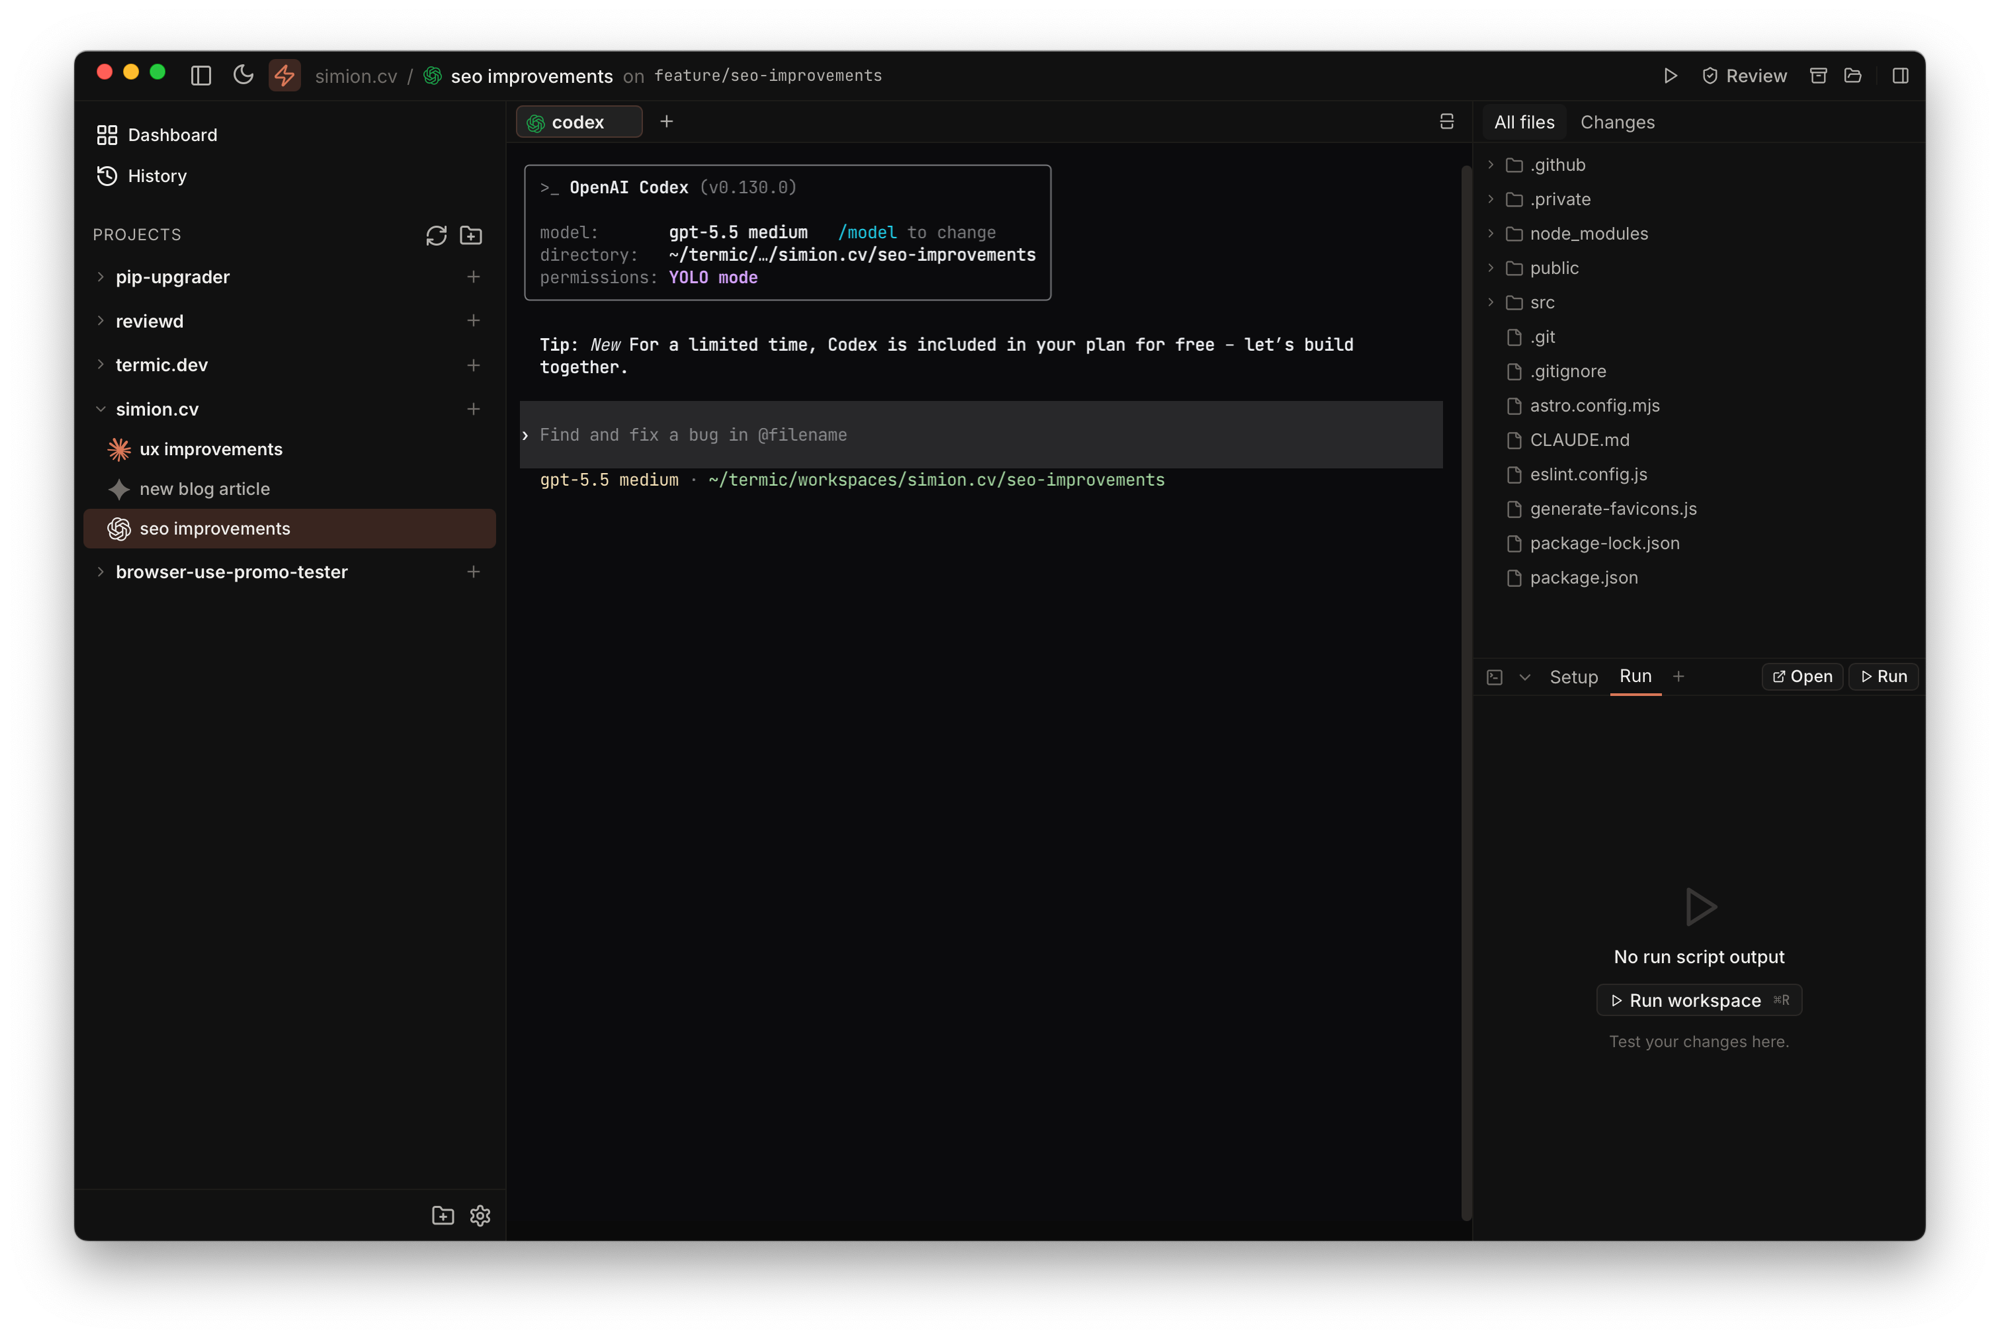Click the terminal panel icon beside Setup

(x=1494, y=677)
